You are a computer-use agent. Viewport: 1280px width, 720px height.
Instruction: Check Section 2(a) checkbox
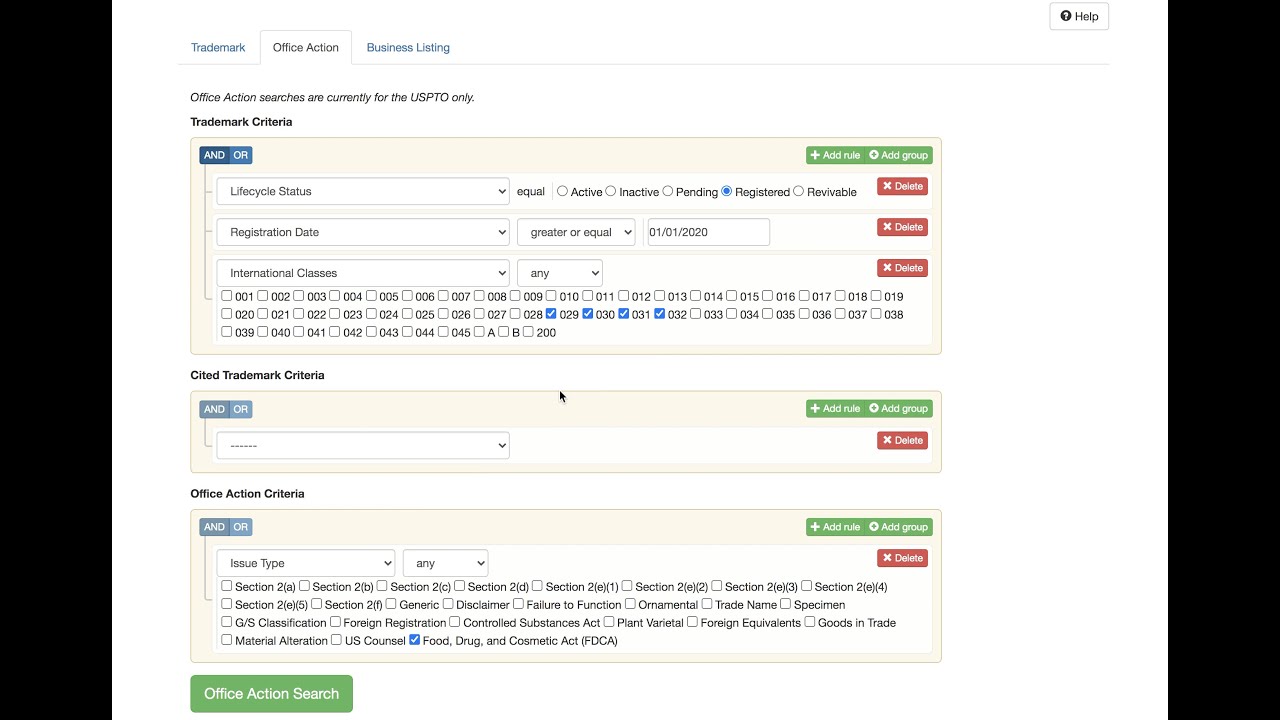click(227, 586)
